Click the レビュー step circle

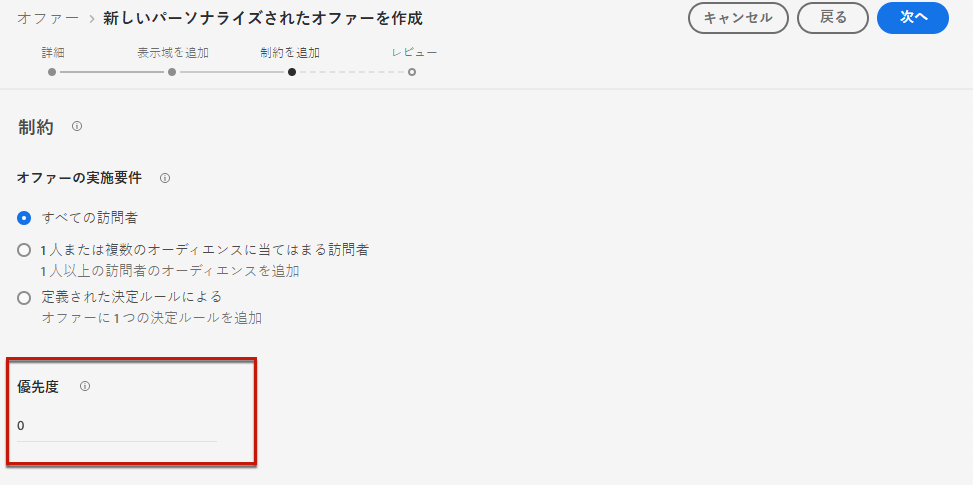(x=412, y=72)
